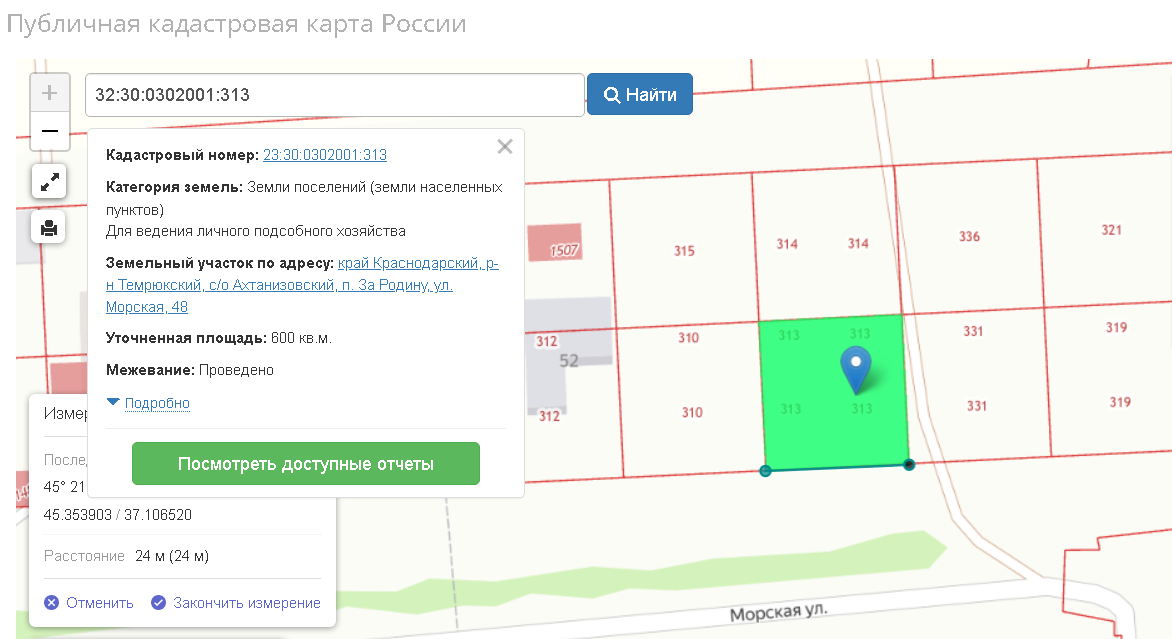Click Закончить измерение to finish measuring
Image resolution: width=1172 pixels, height=639 pixels.
tap(236, 602)
